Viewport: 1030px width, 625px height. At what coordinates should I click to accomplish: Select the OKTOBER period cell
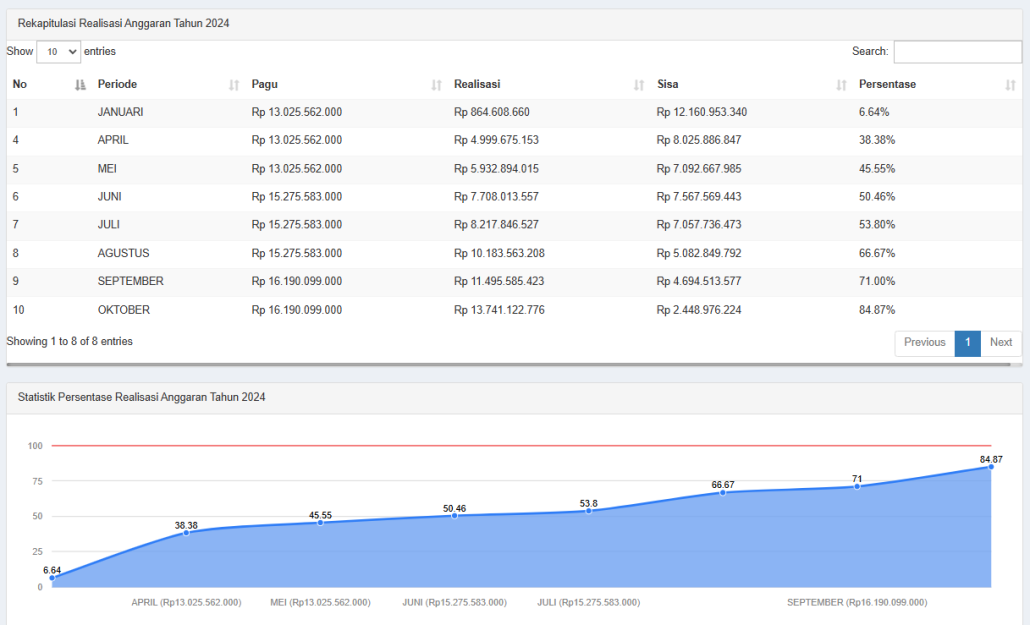tap(123, 310)
